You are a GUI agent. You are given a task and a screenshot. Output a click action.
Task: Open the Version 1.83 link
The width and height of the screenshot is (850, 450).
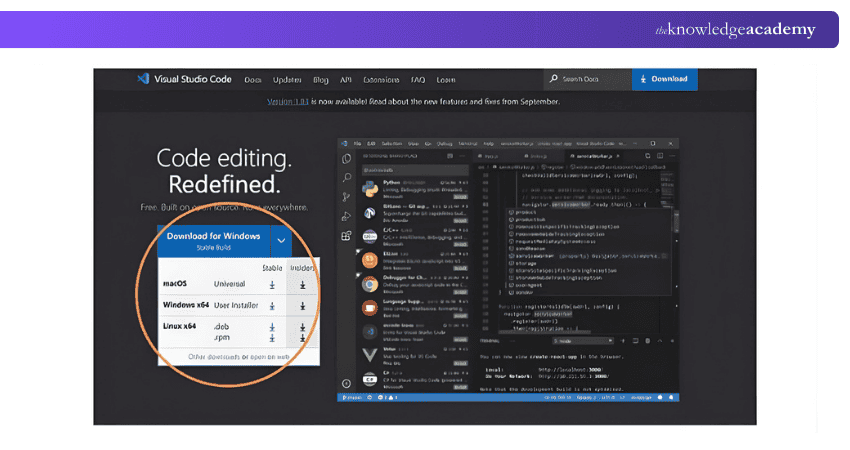[x=288, y=101]
